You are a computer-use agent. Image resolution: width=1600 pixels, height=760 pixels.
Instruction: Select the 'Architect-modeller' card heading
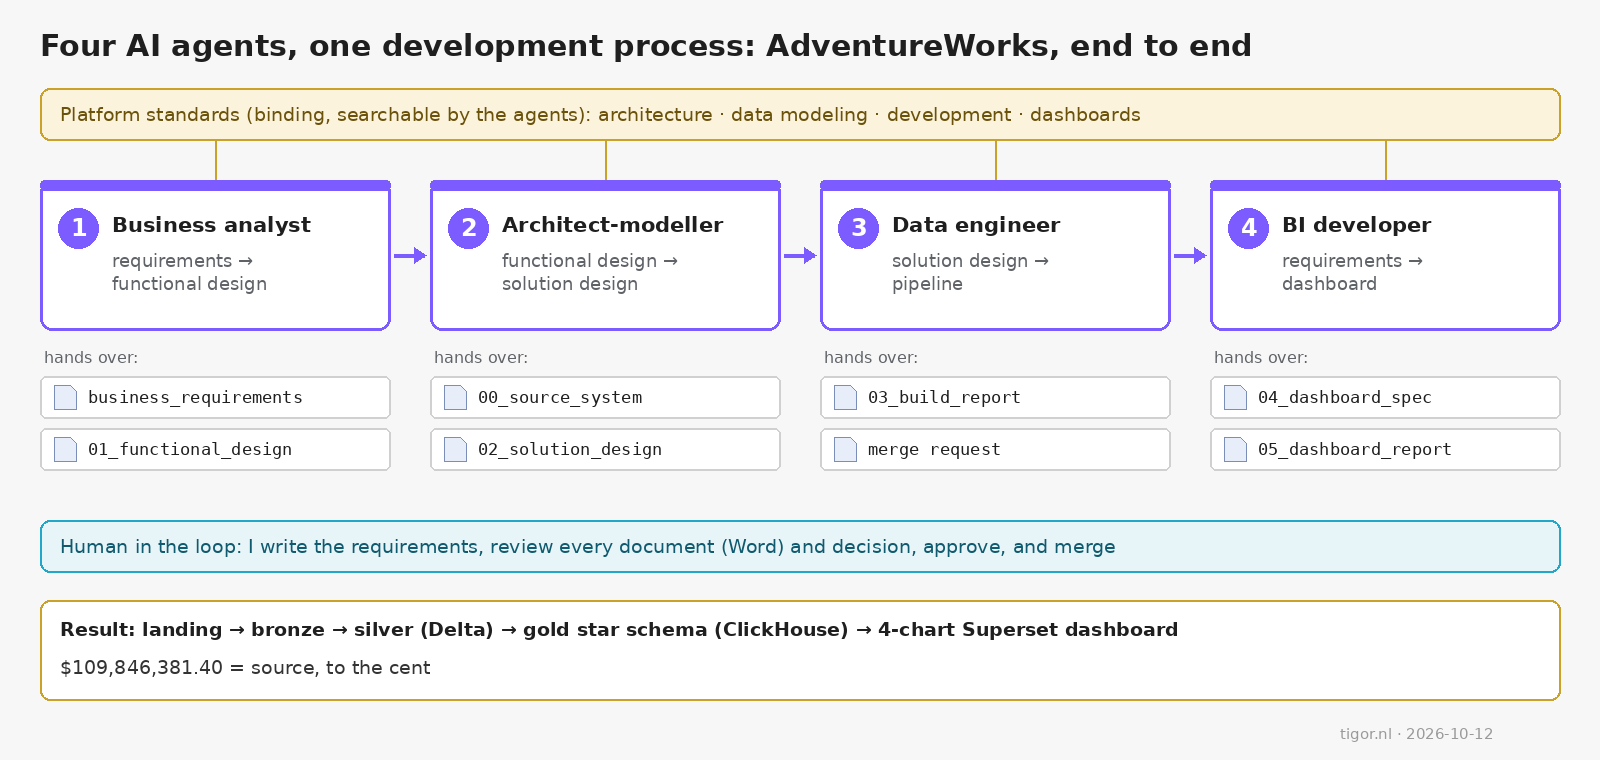[612, 225]
